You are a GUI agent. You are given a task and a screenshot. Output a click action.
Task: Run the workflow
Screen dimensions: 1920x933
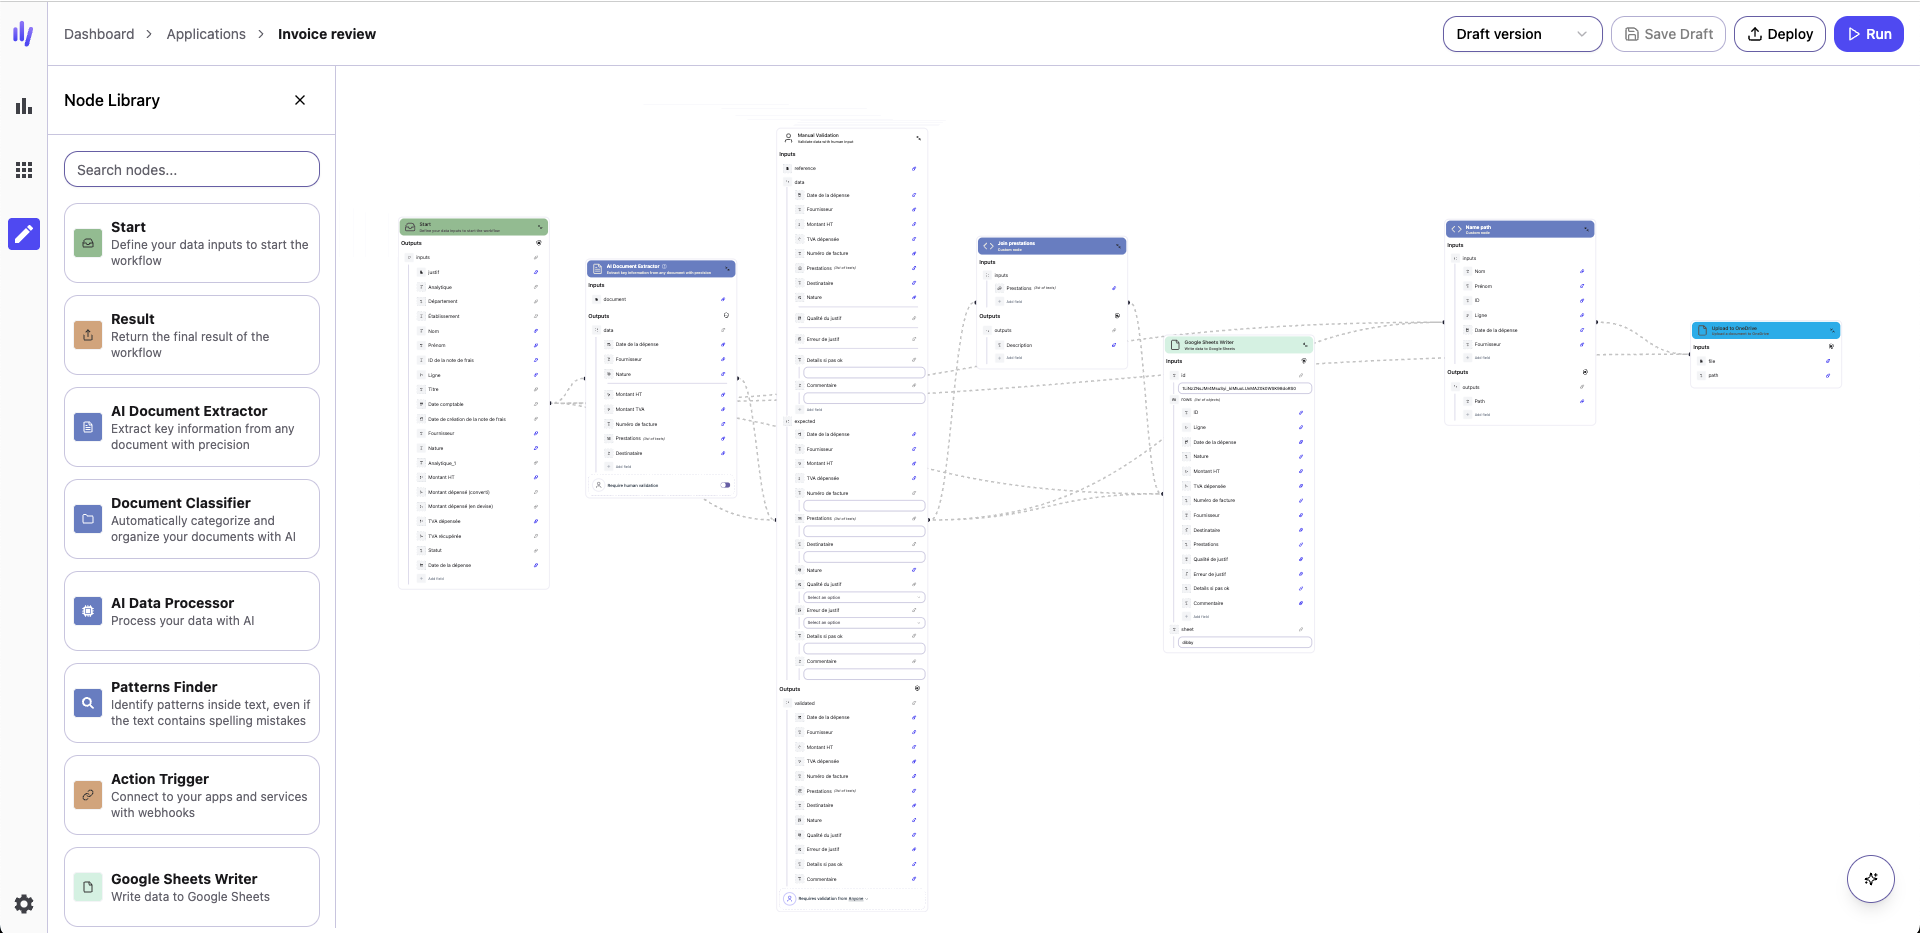pyautogui.click(x=1868, y=33)
